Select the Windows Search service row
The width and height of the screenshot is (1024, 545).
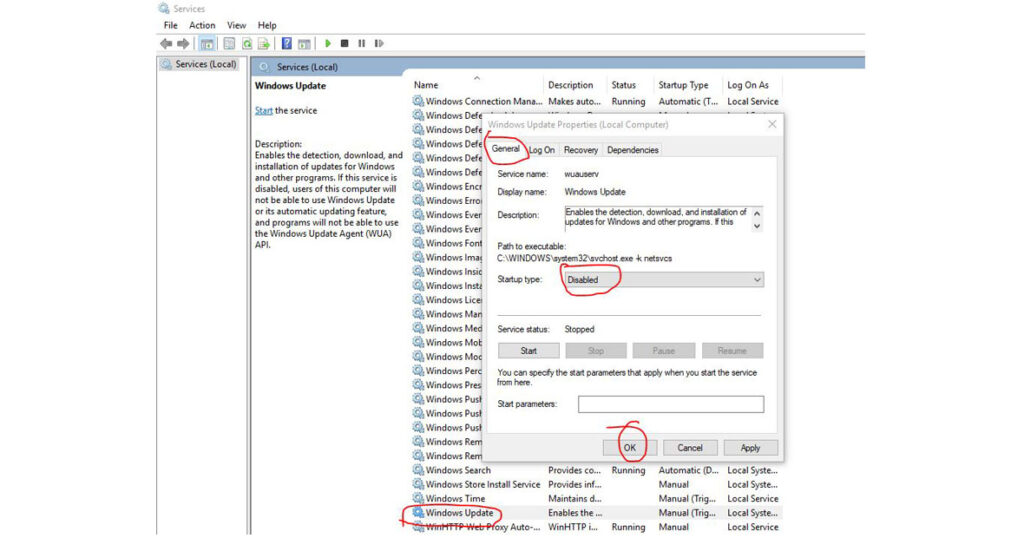(596, 470)
